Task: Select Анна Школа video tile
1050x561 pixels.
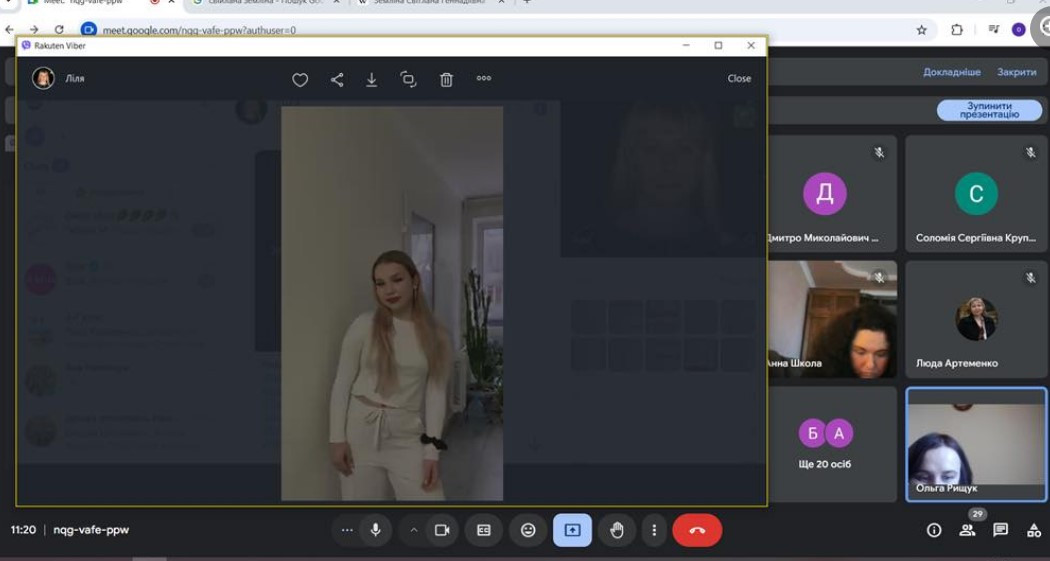Action: tap(832, 319)
